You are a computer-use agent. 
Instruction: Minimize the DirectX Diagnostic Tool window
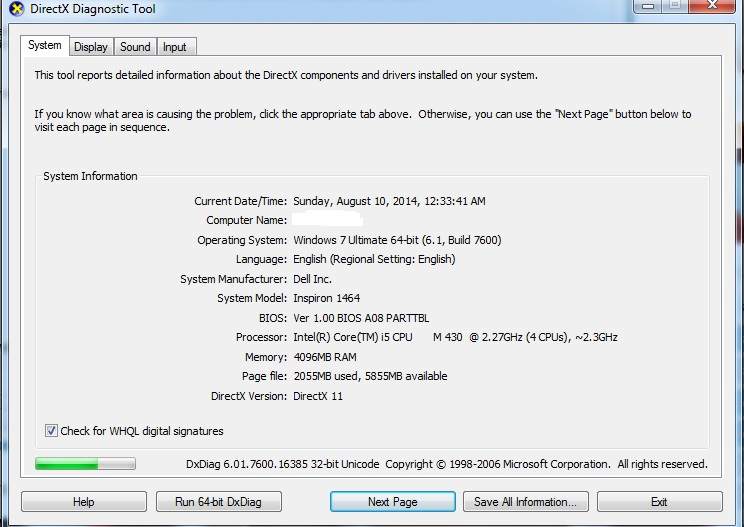(648, 5)
